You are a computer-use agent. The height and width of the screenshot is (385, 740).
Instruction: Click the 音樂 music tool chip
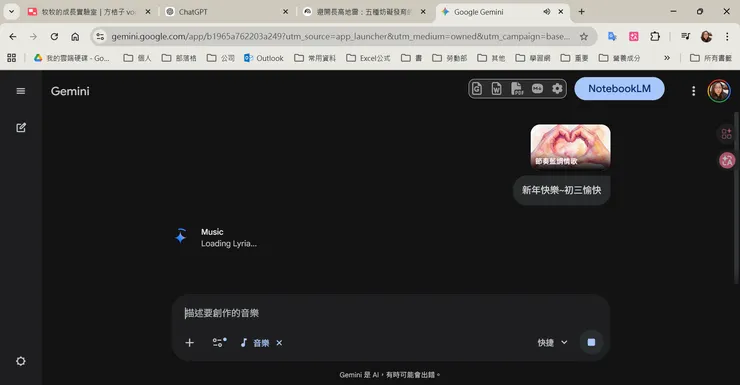pyautogui.click(x=255, y=343)
